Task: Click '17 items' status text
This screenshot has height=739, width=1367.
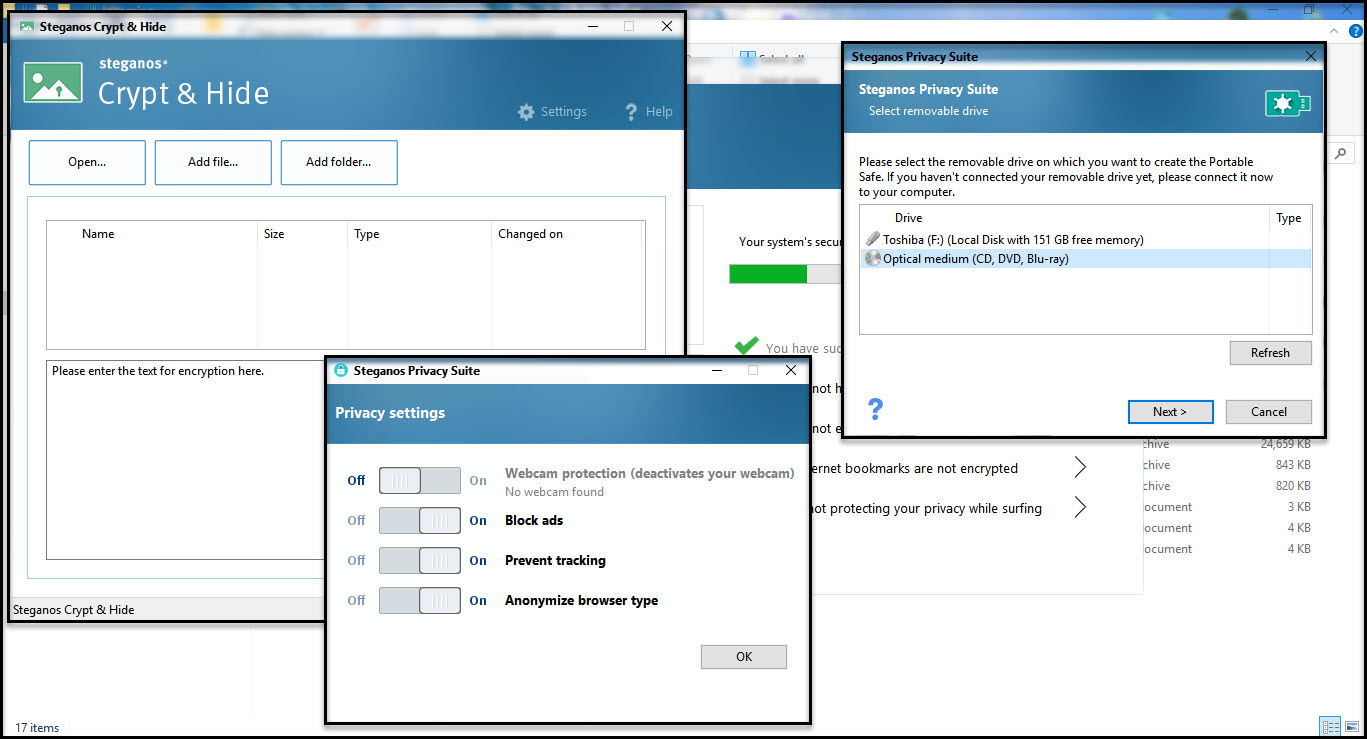Action: click(37, 727)
